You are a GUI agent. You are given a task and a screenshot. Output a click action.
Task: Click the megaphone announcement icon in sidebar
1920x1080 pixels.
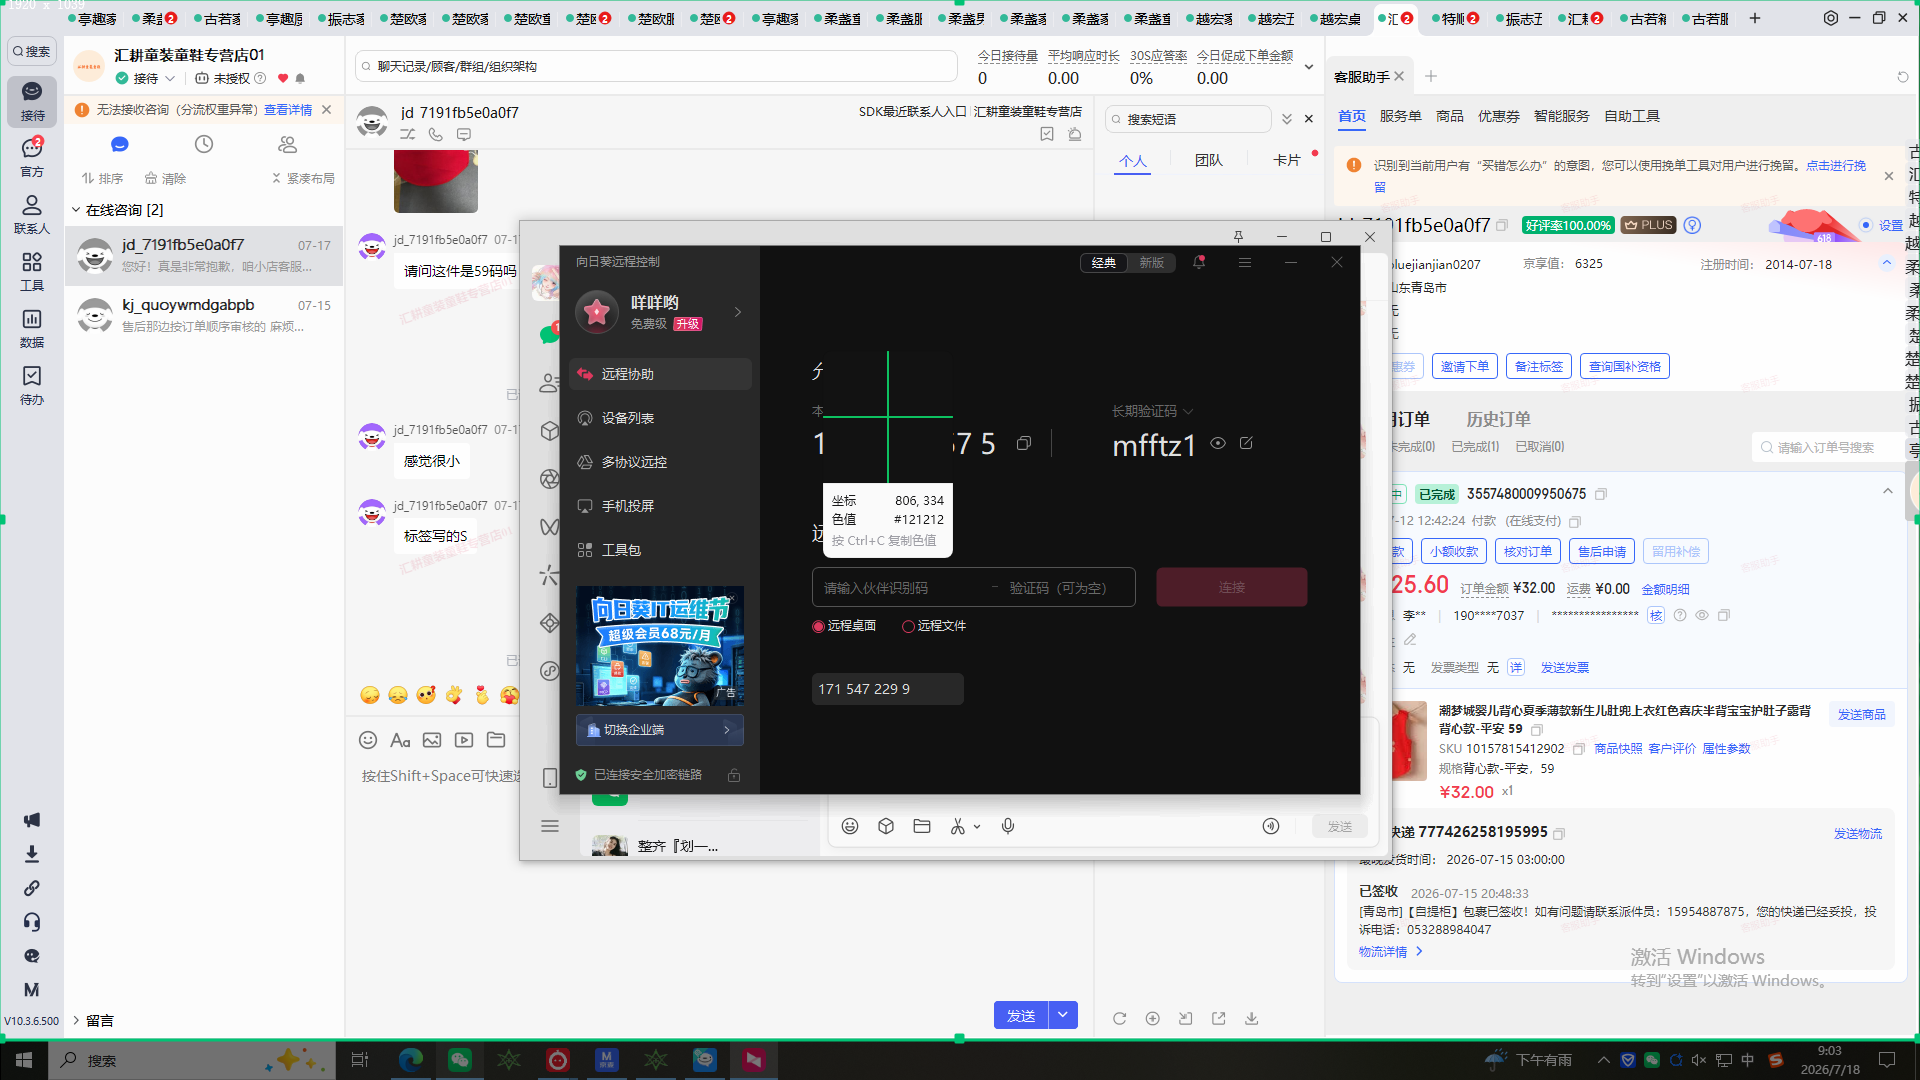tap(32, 820)
